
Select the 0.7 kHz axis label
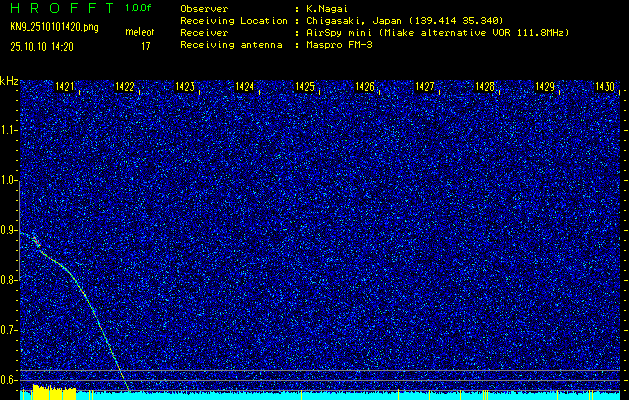tap(9, 329)
